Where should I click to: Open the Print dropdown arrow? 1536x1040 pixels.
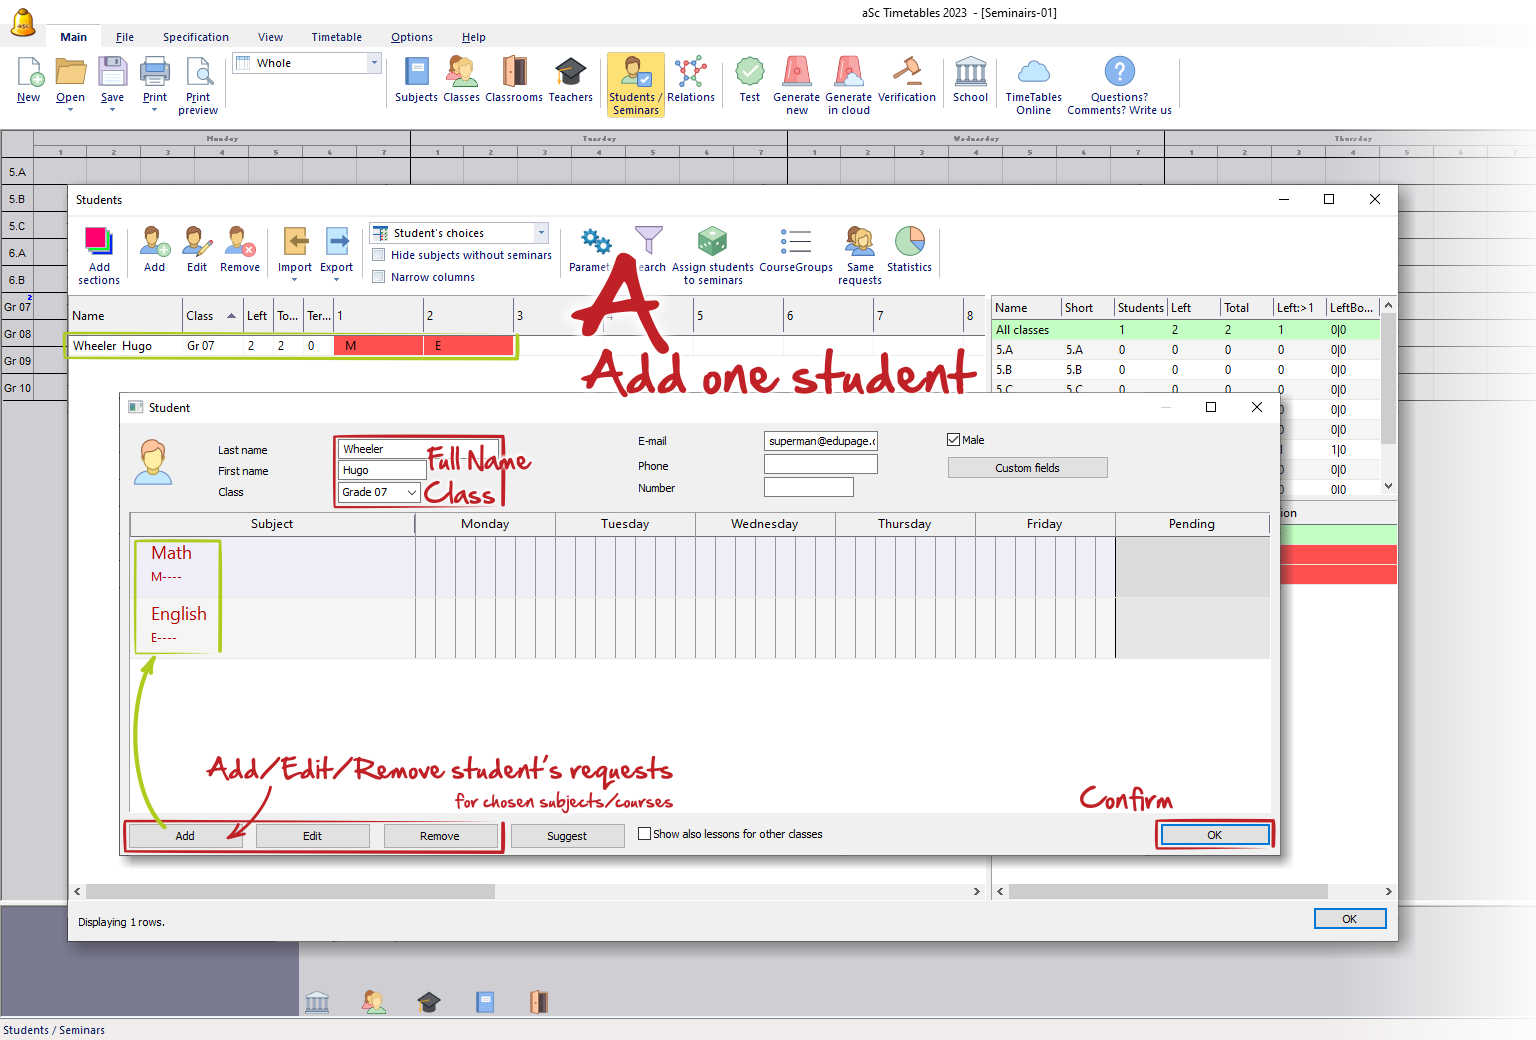155,110
